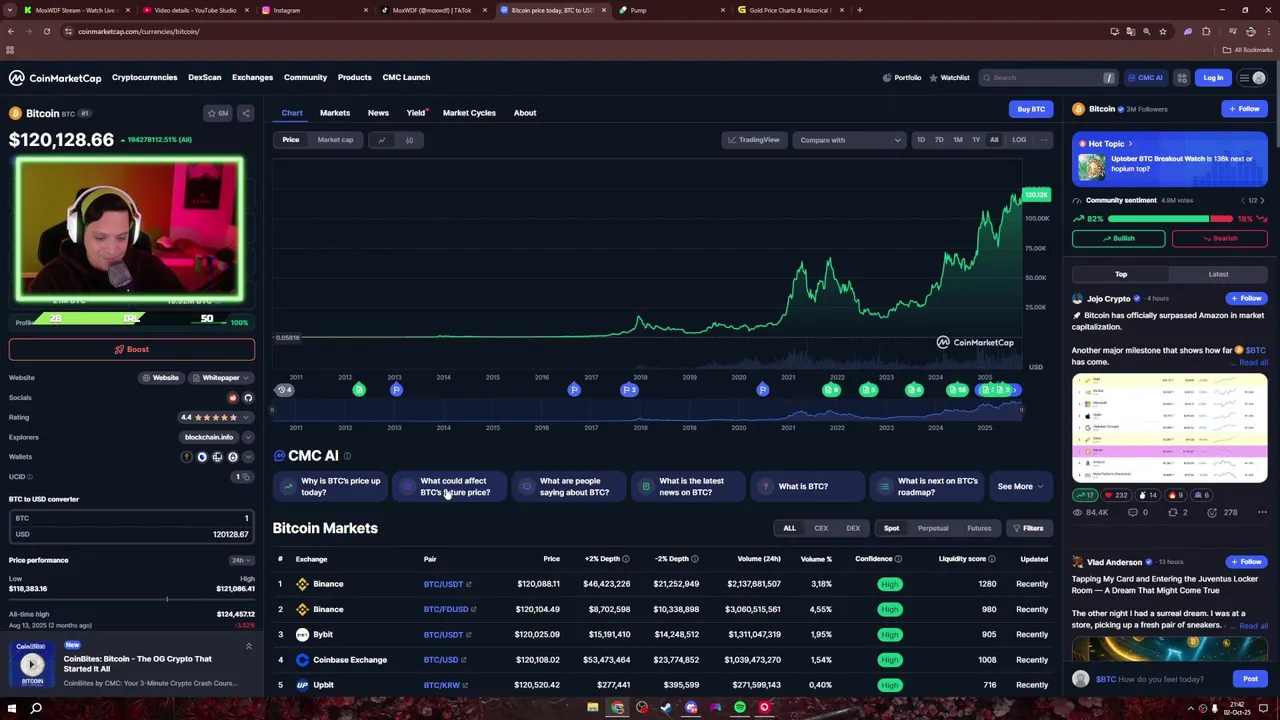Open Compare with dropdown
The width and height of the screenshot is (1280, 720).
[849, 140]
